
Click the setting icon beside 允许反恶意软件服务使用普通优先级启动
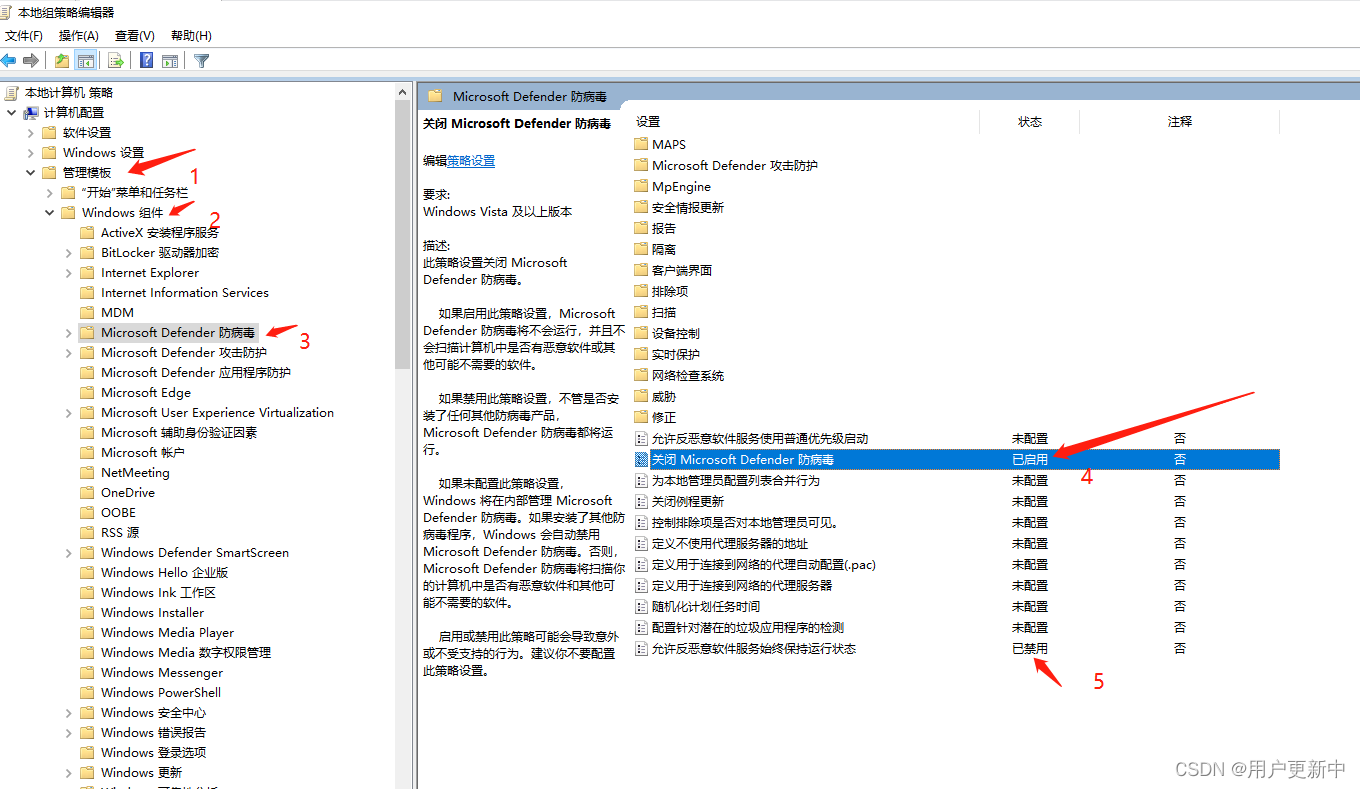click(x=641, y=438)
